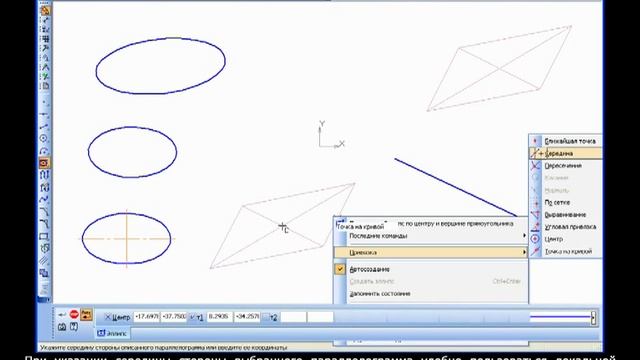This screenshot has height=360, width=640.
Task: Click the highlighted Ellipse tool
Action: point(45,163)
